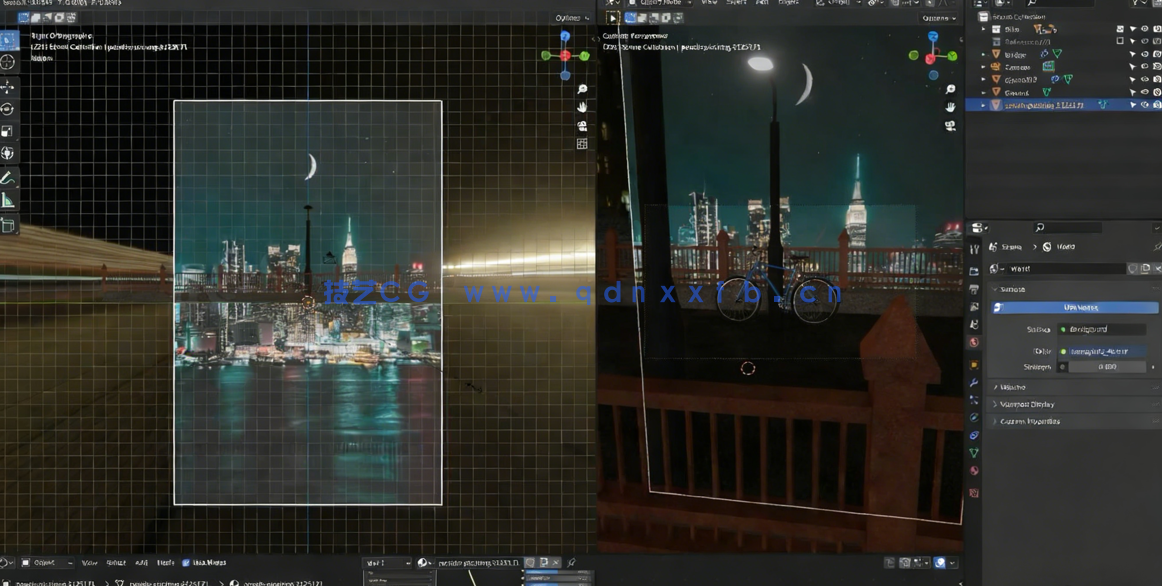Viewport: 1162px width, 586px height.
Task: Expand the Custom Properties panel
Action: (x=1030, y=421)
